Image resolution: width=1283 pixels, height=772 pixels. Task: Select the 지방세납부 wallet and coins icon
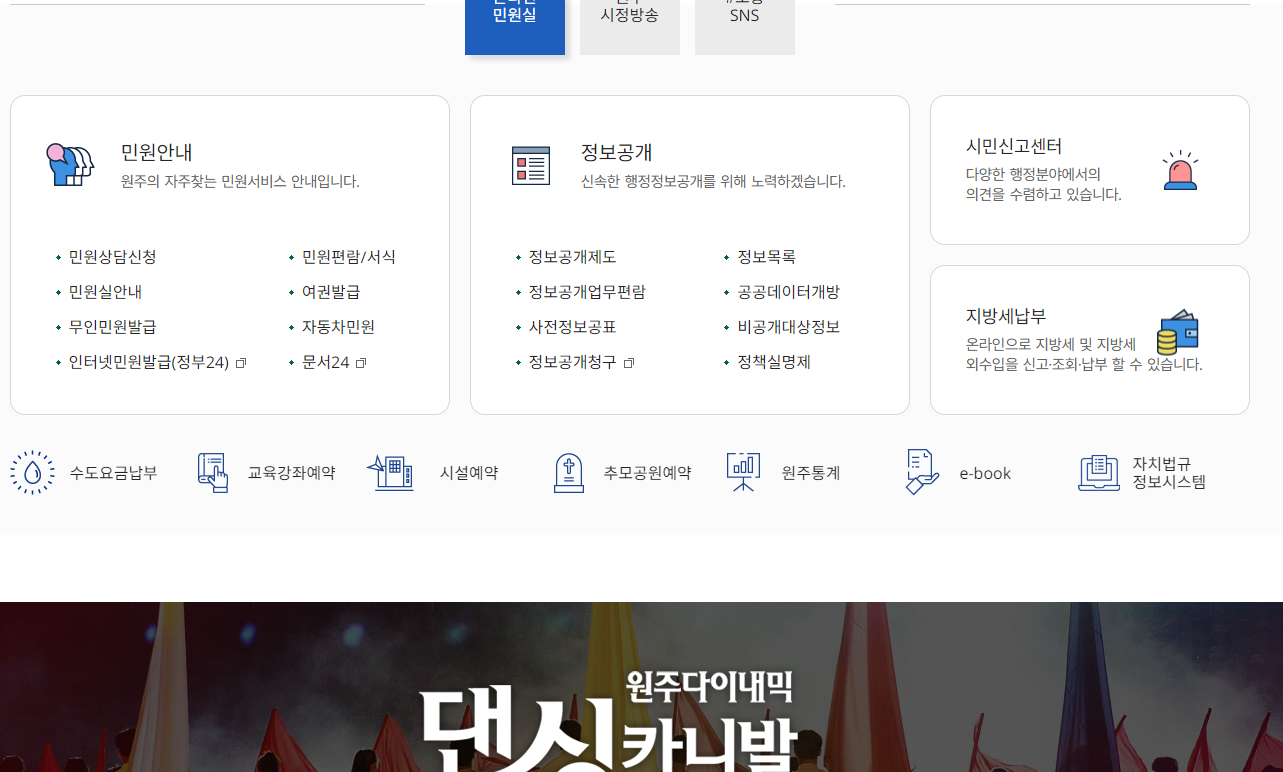(x=1178, y=332)
